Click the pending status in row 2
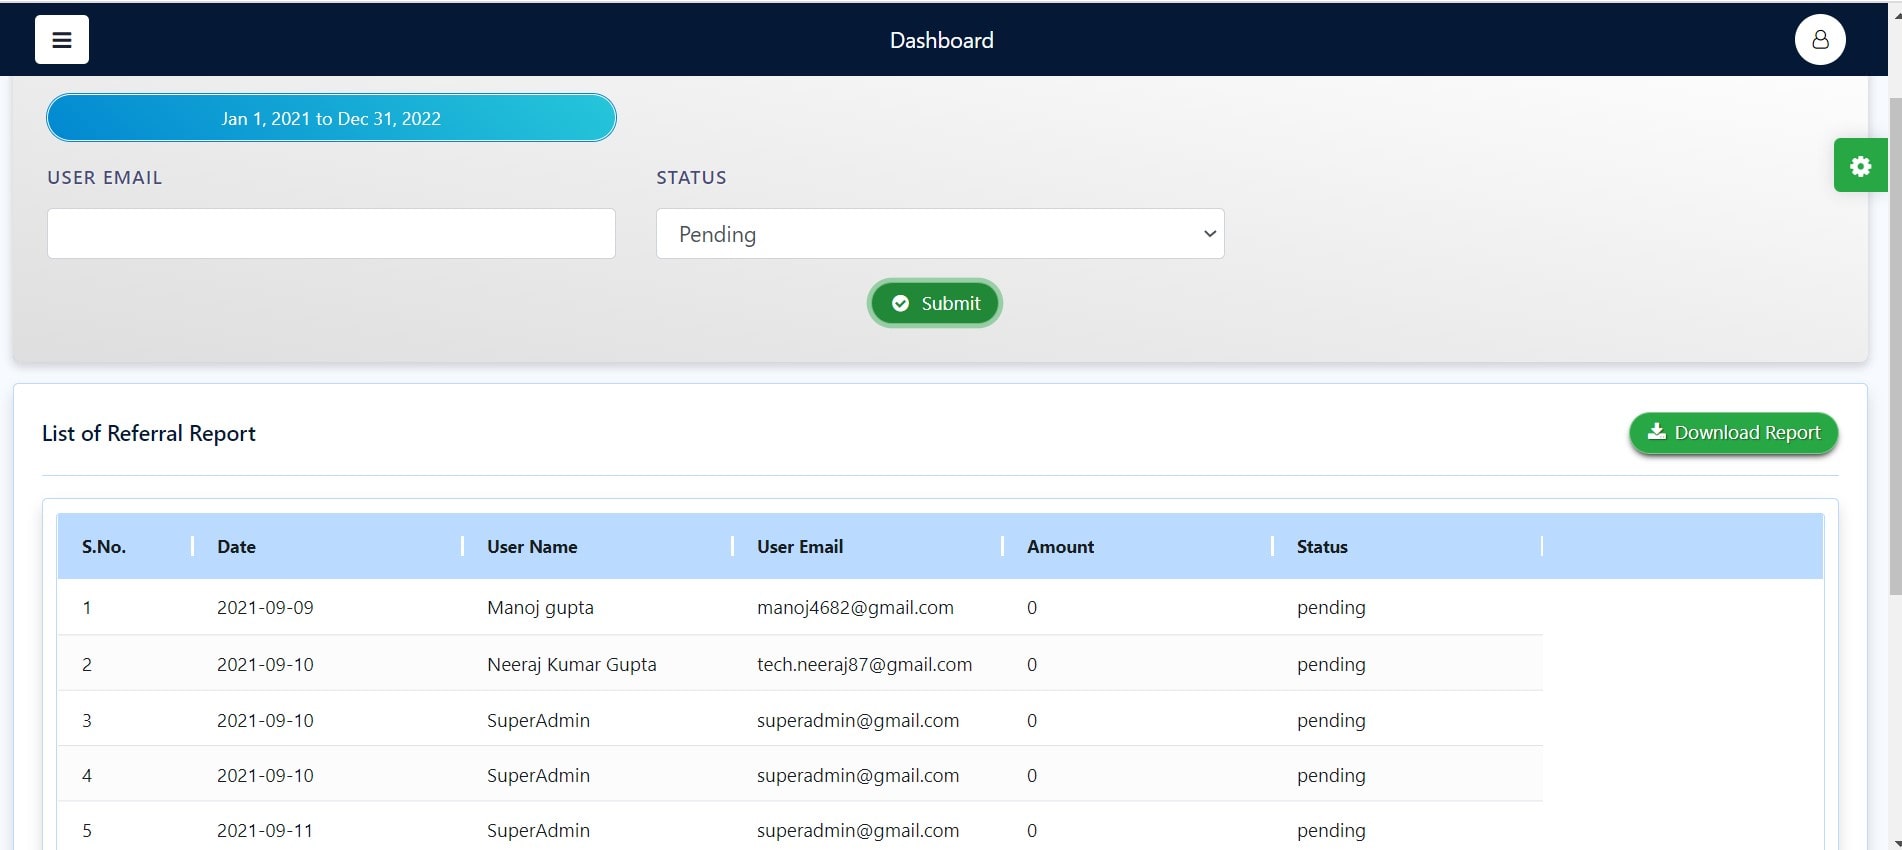 pyautogui.click(x=1331, y=664)
